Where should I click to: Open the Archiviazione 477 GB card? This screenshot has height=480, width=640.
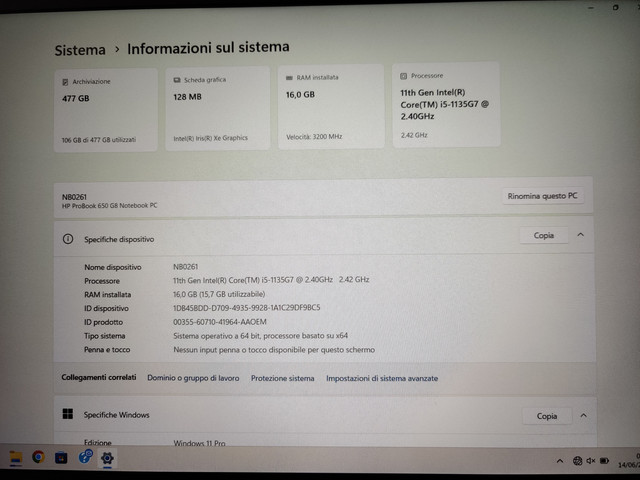[105, 109]
